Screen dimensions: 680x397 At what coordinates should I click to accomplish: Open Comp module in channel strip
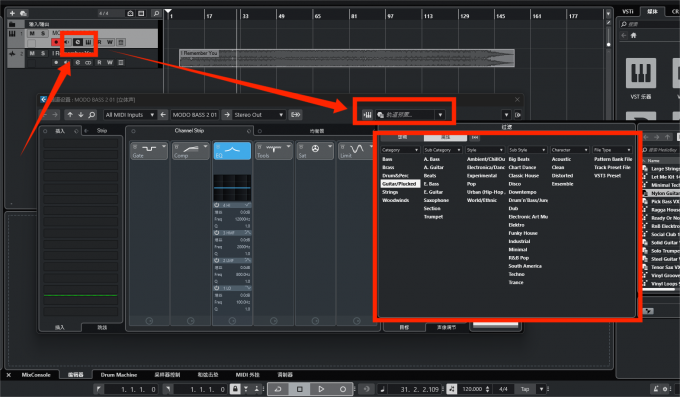pyautogui.click(x=190, y=151)
